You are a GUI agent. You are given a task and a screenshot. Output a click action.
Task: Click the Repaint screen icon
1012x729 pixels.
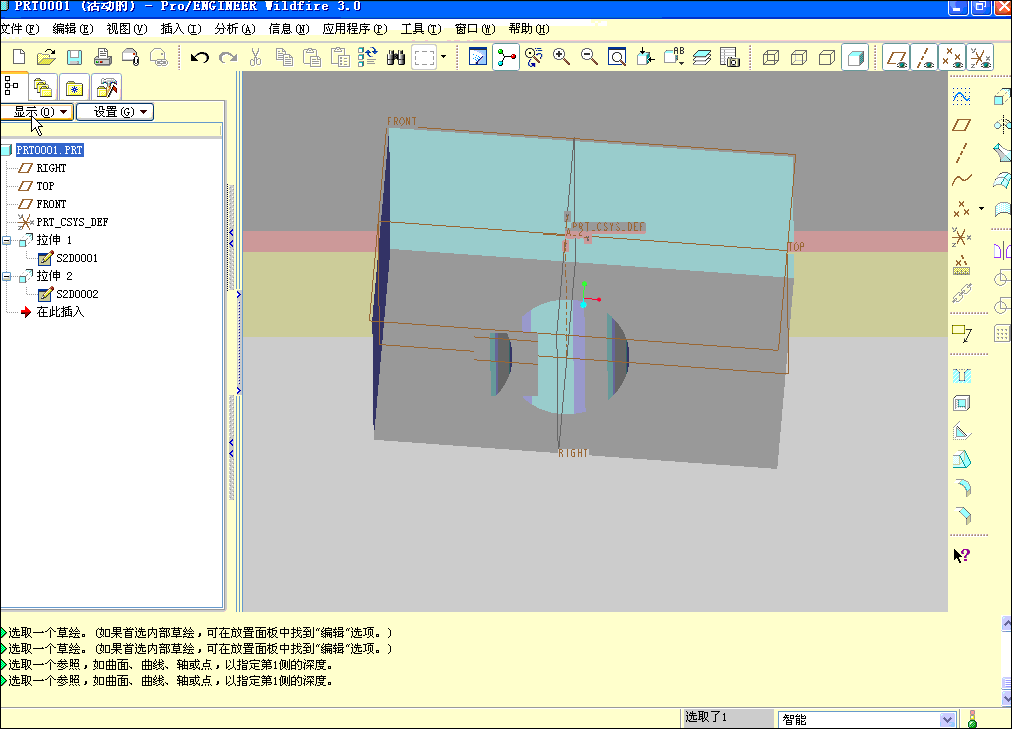478,57
